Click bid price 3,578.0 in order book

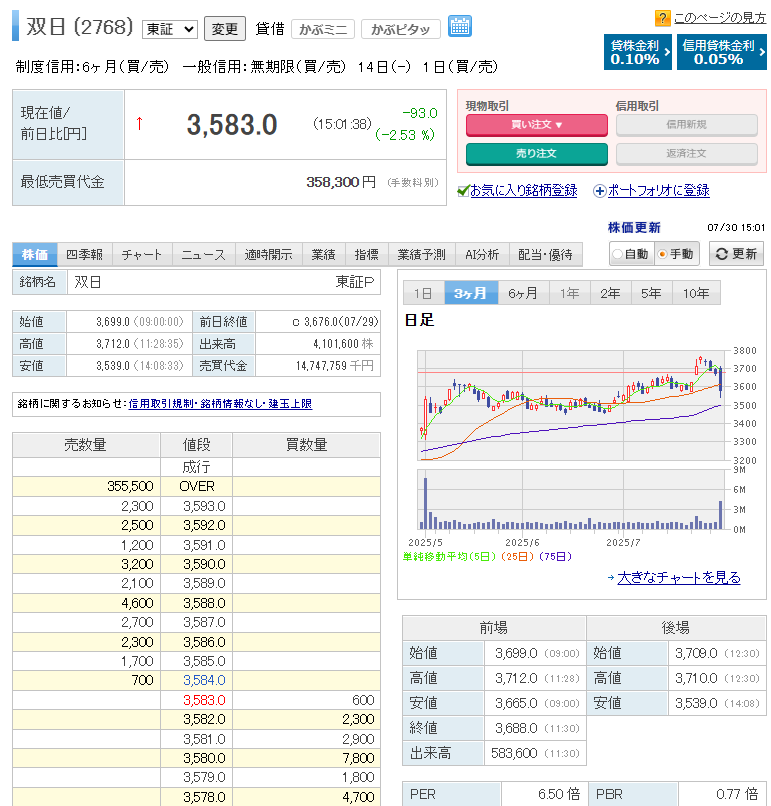click(x=204, y=797)
